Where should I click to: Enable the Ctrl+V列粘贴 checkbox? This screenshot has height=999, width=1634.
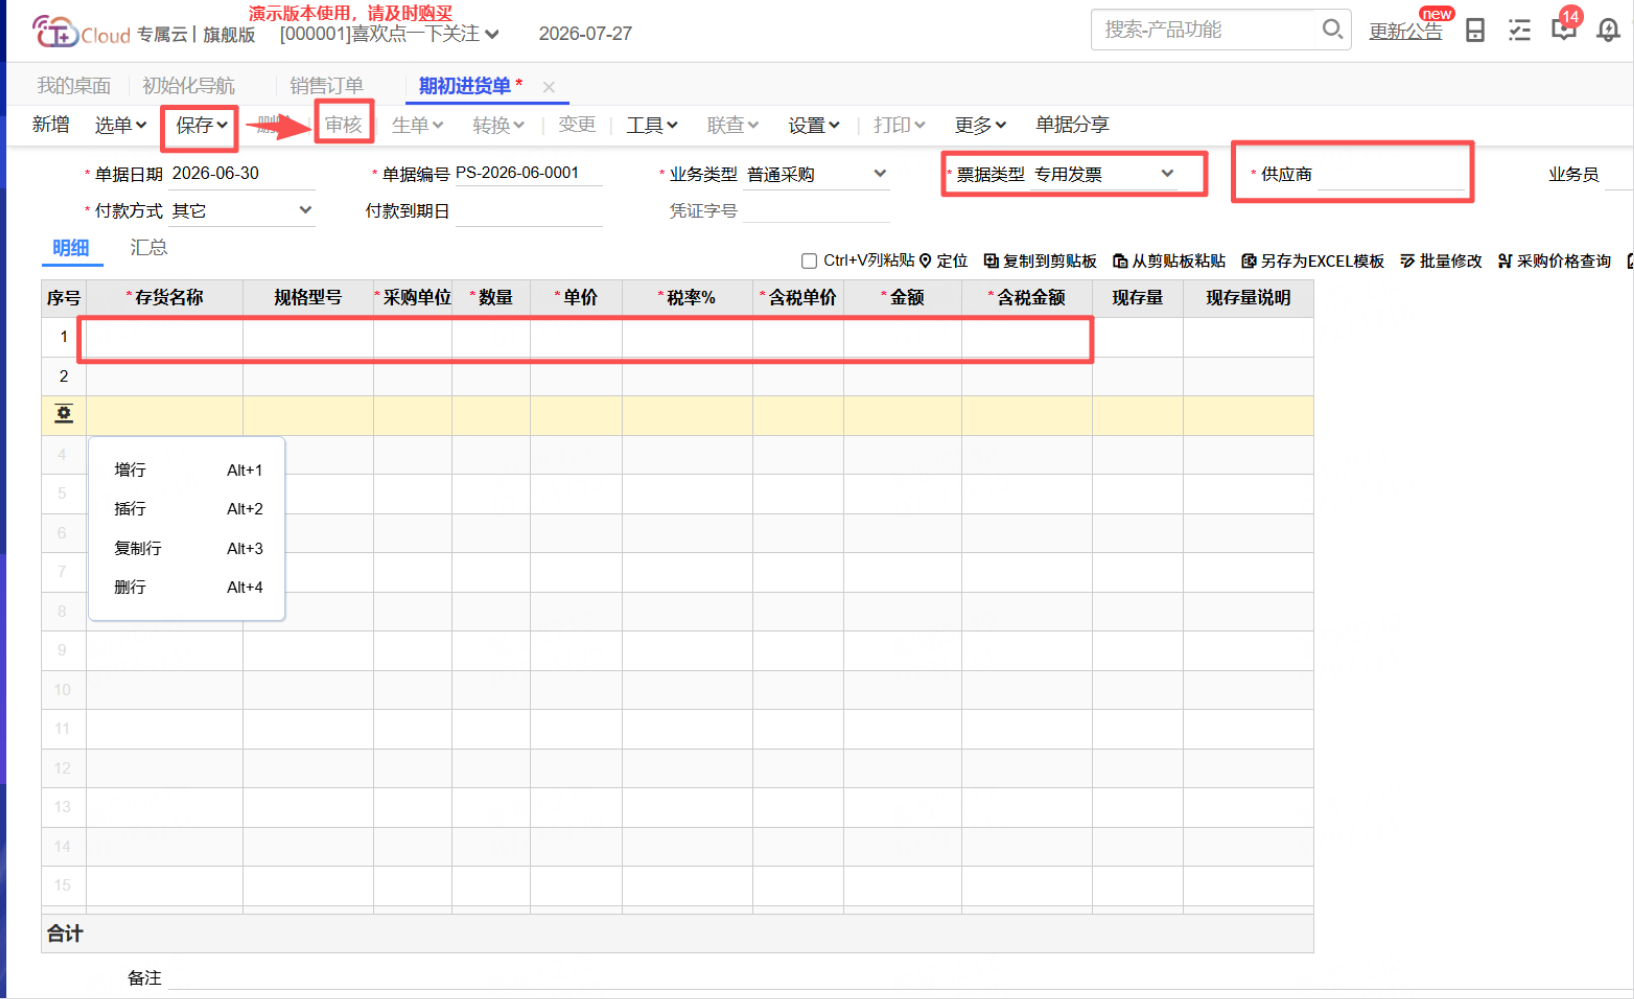[x=809, y=261]
